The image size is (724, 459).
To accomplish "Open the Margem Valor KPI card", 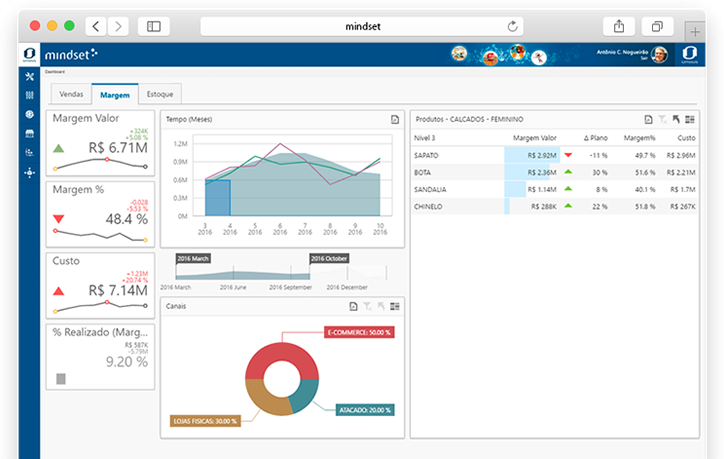I will tap(100, 143).
